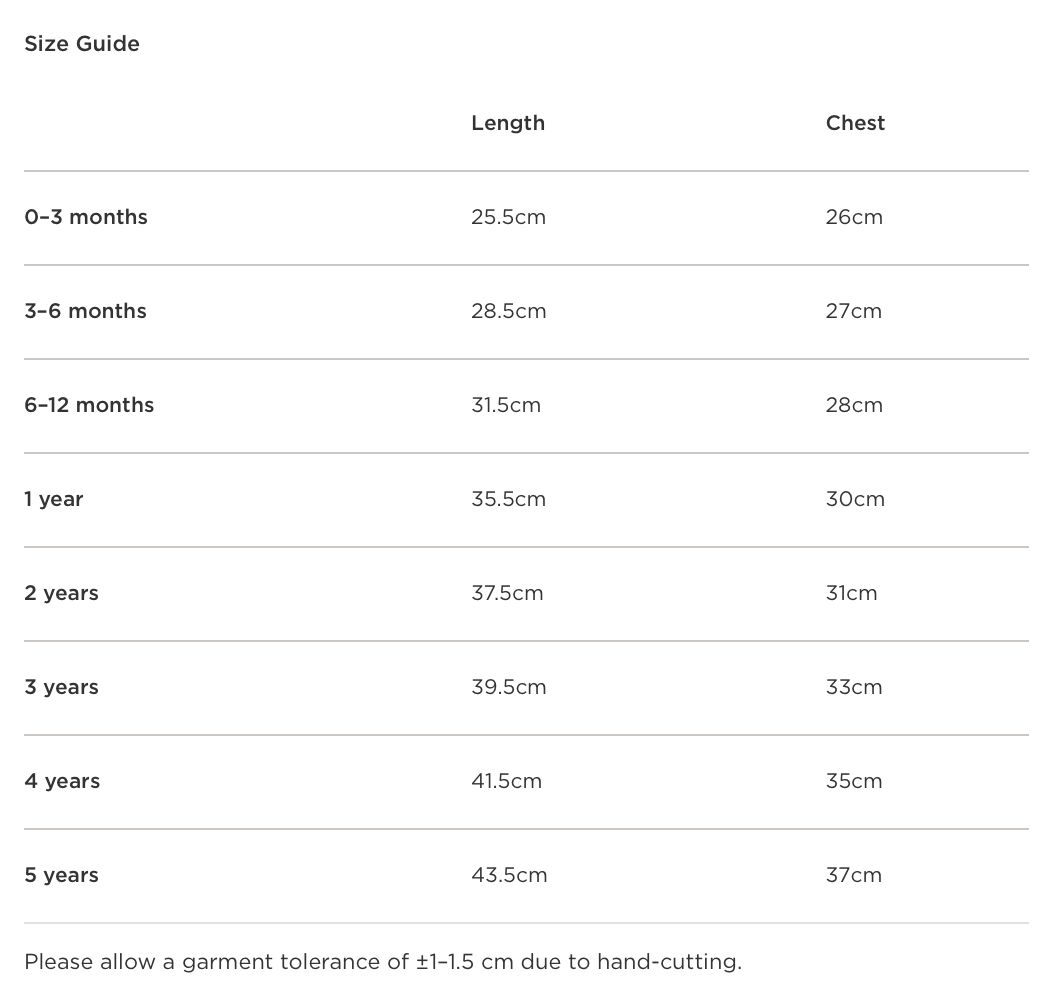The image size is (1062, 992).
Task: Click the 37cm chest value
Action: pos(854,875)
